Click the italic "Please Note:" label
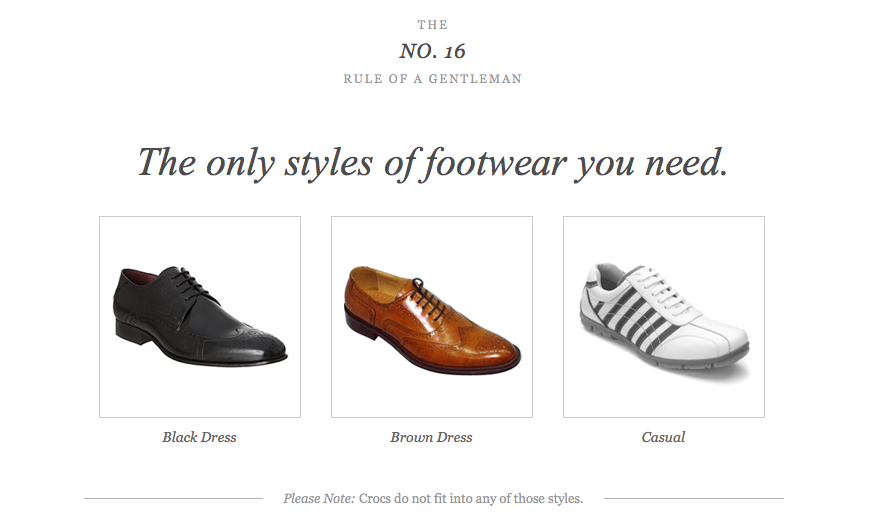 click(319, 498)
